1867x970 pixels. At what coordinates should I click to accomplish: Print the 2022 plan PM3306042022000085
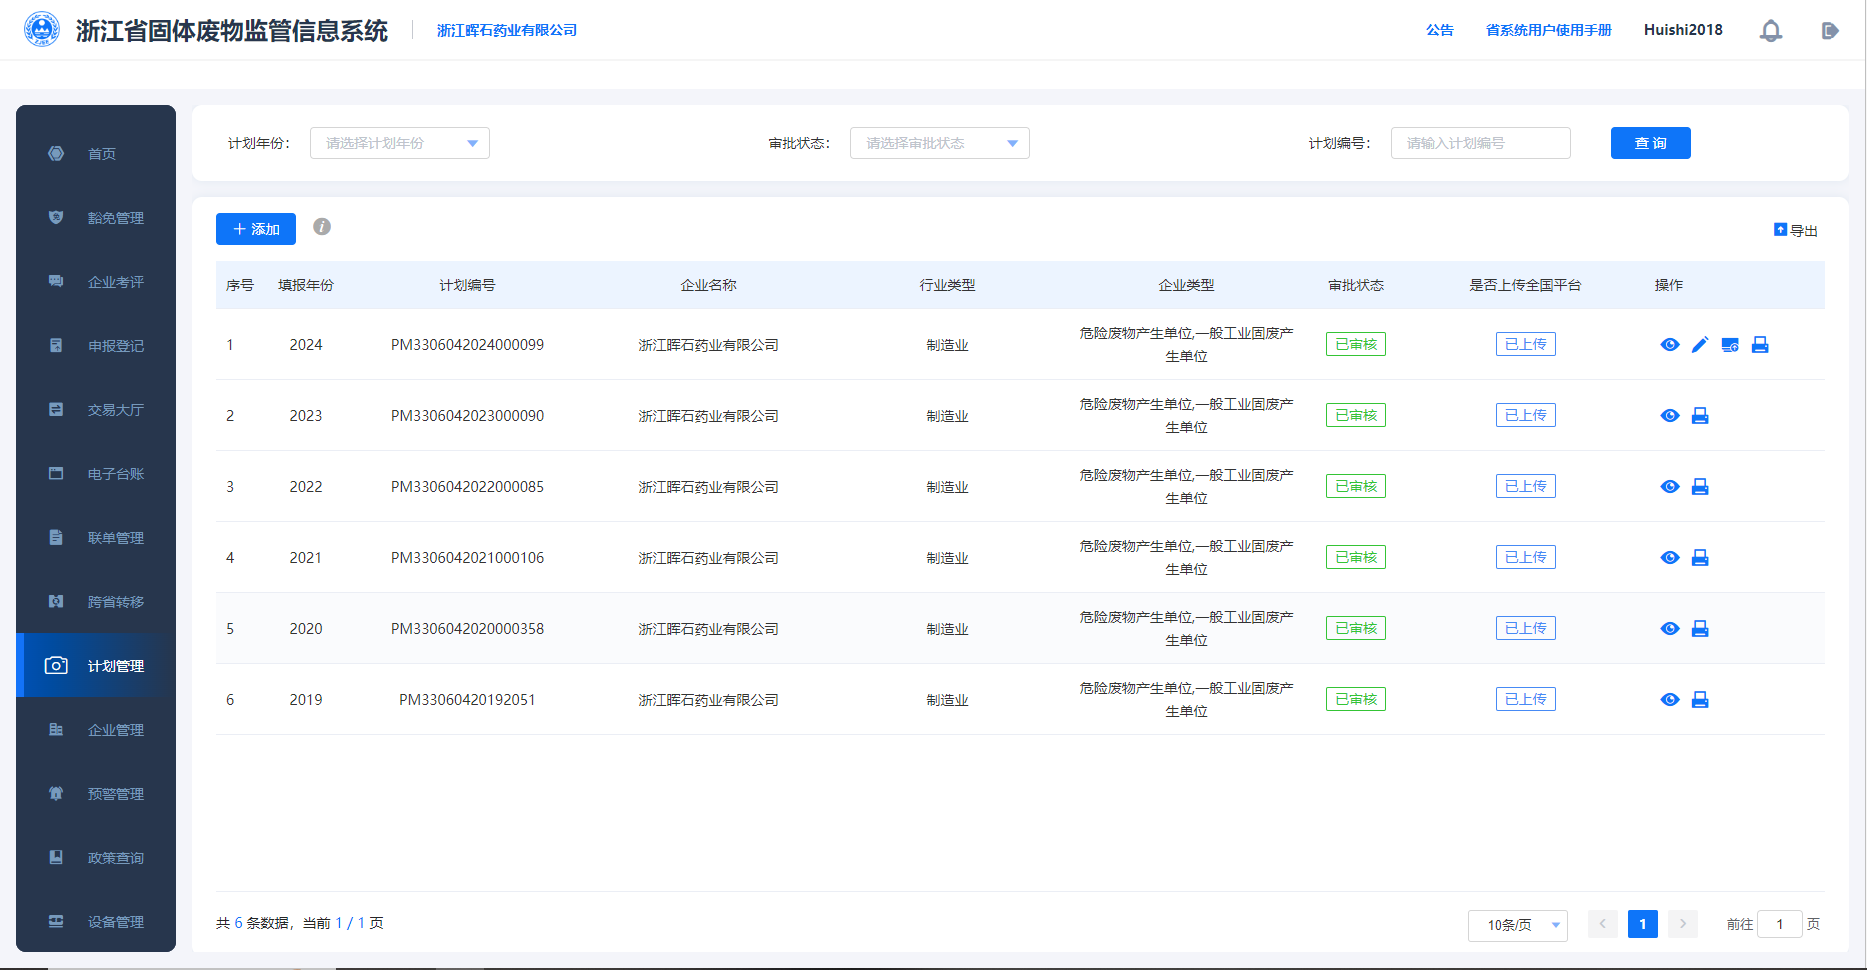[x=1700, y=487]
